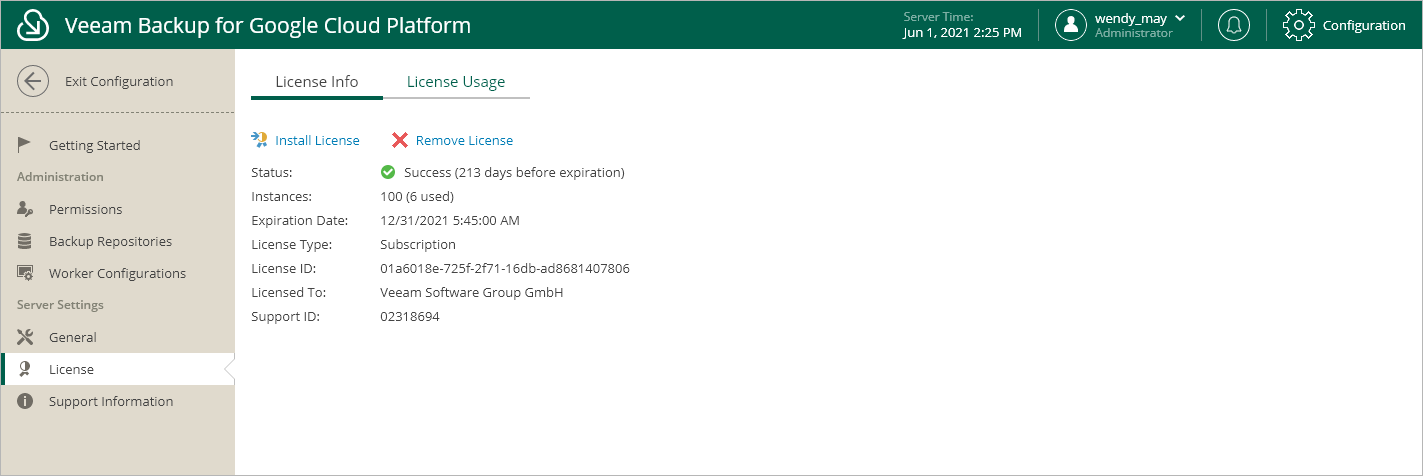1423x476 pixels.
Task: Click the Install License link
Action: (317, 141)
